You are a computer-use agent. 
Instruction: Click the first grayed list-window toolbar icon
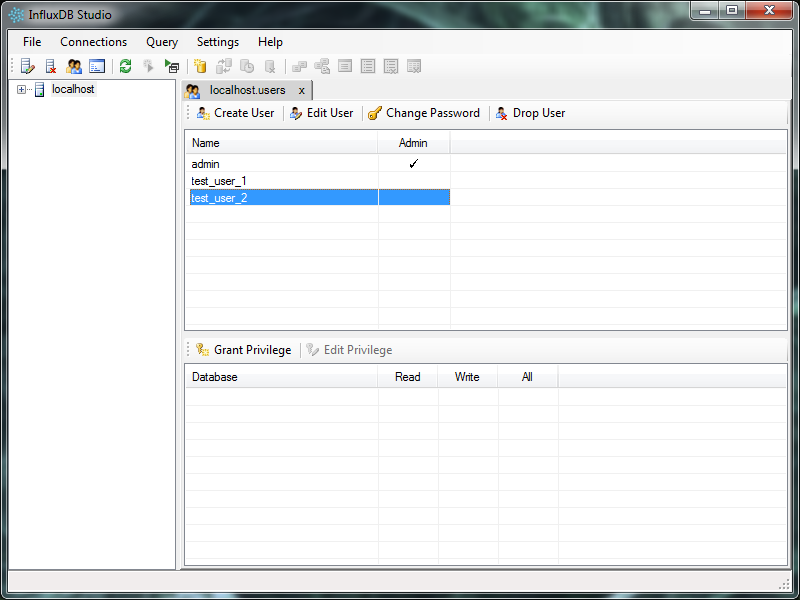click(345, 66)
